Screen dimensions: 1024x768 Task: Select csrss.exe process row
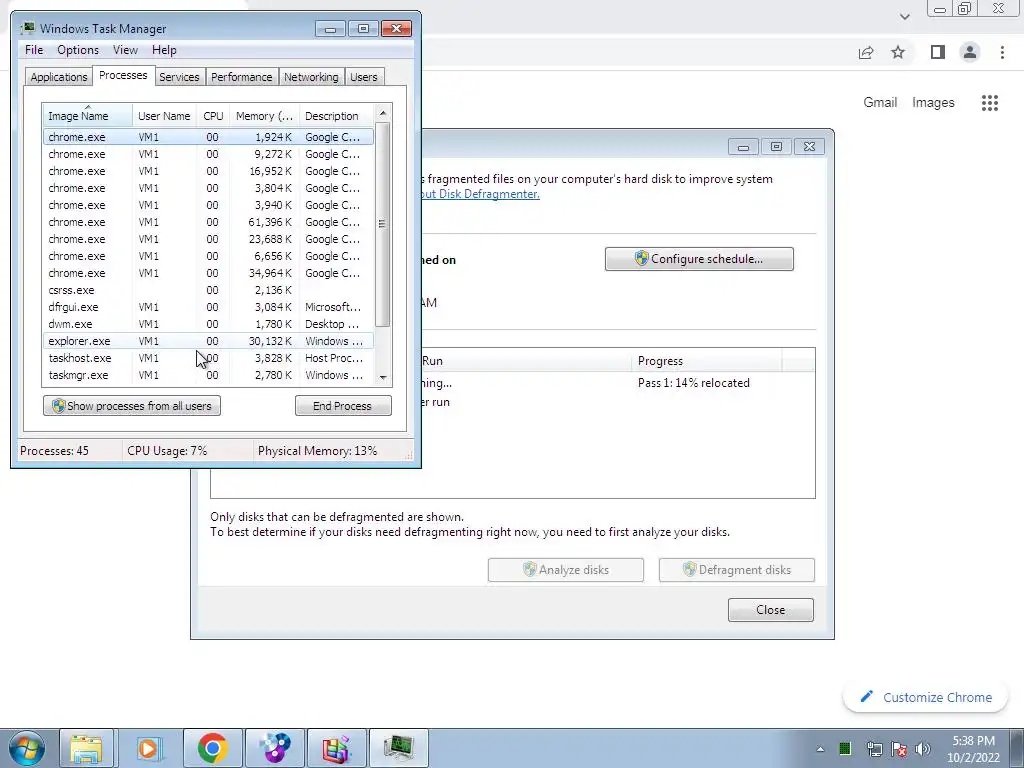pyautogui.click(x=208, y=290)
